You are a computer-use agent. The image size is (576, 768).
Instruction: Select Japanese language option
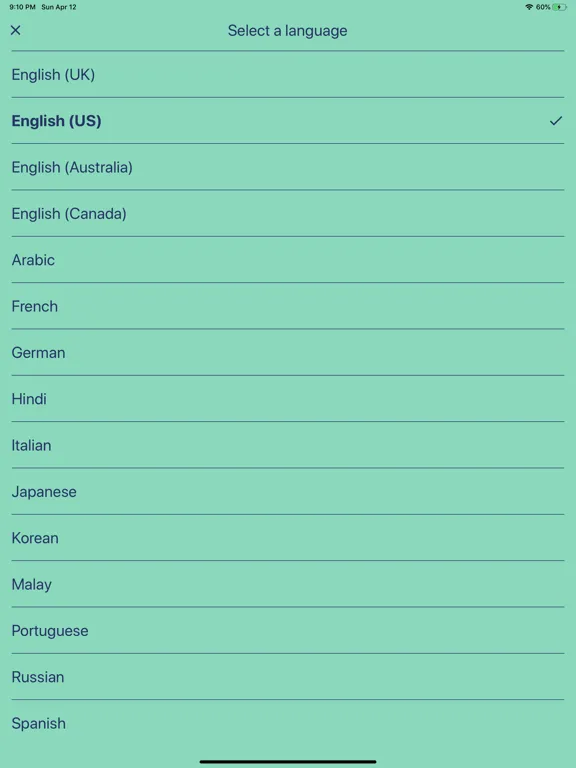point(288,491)
